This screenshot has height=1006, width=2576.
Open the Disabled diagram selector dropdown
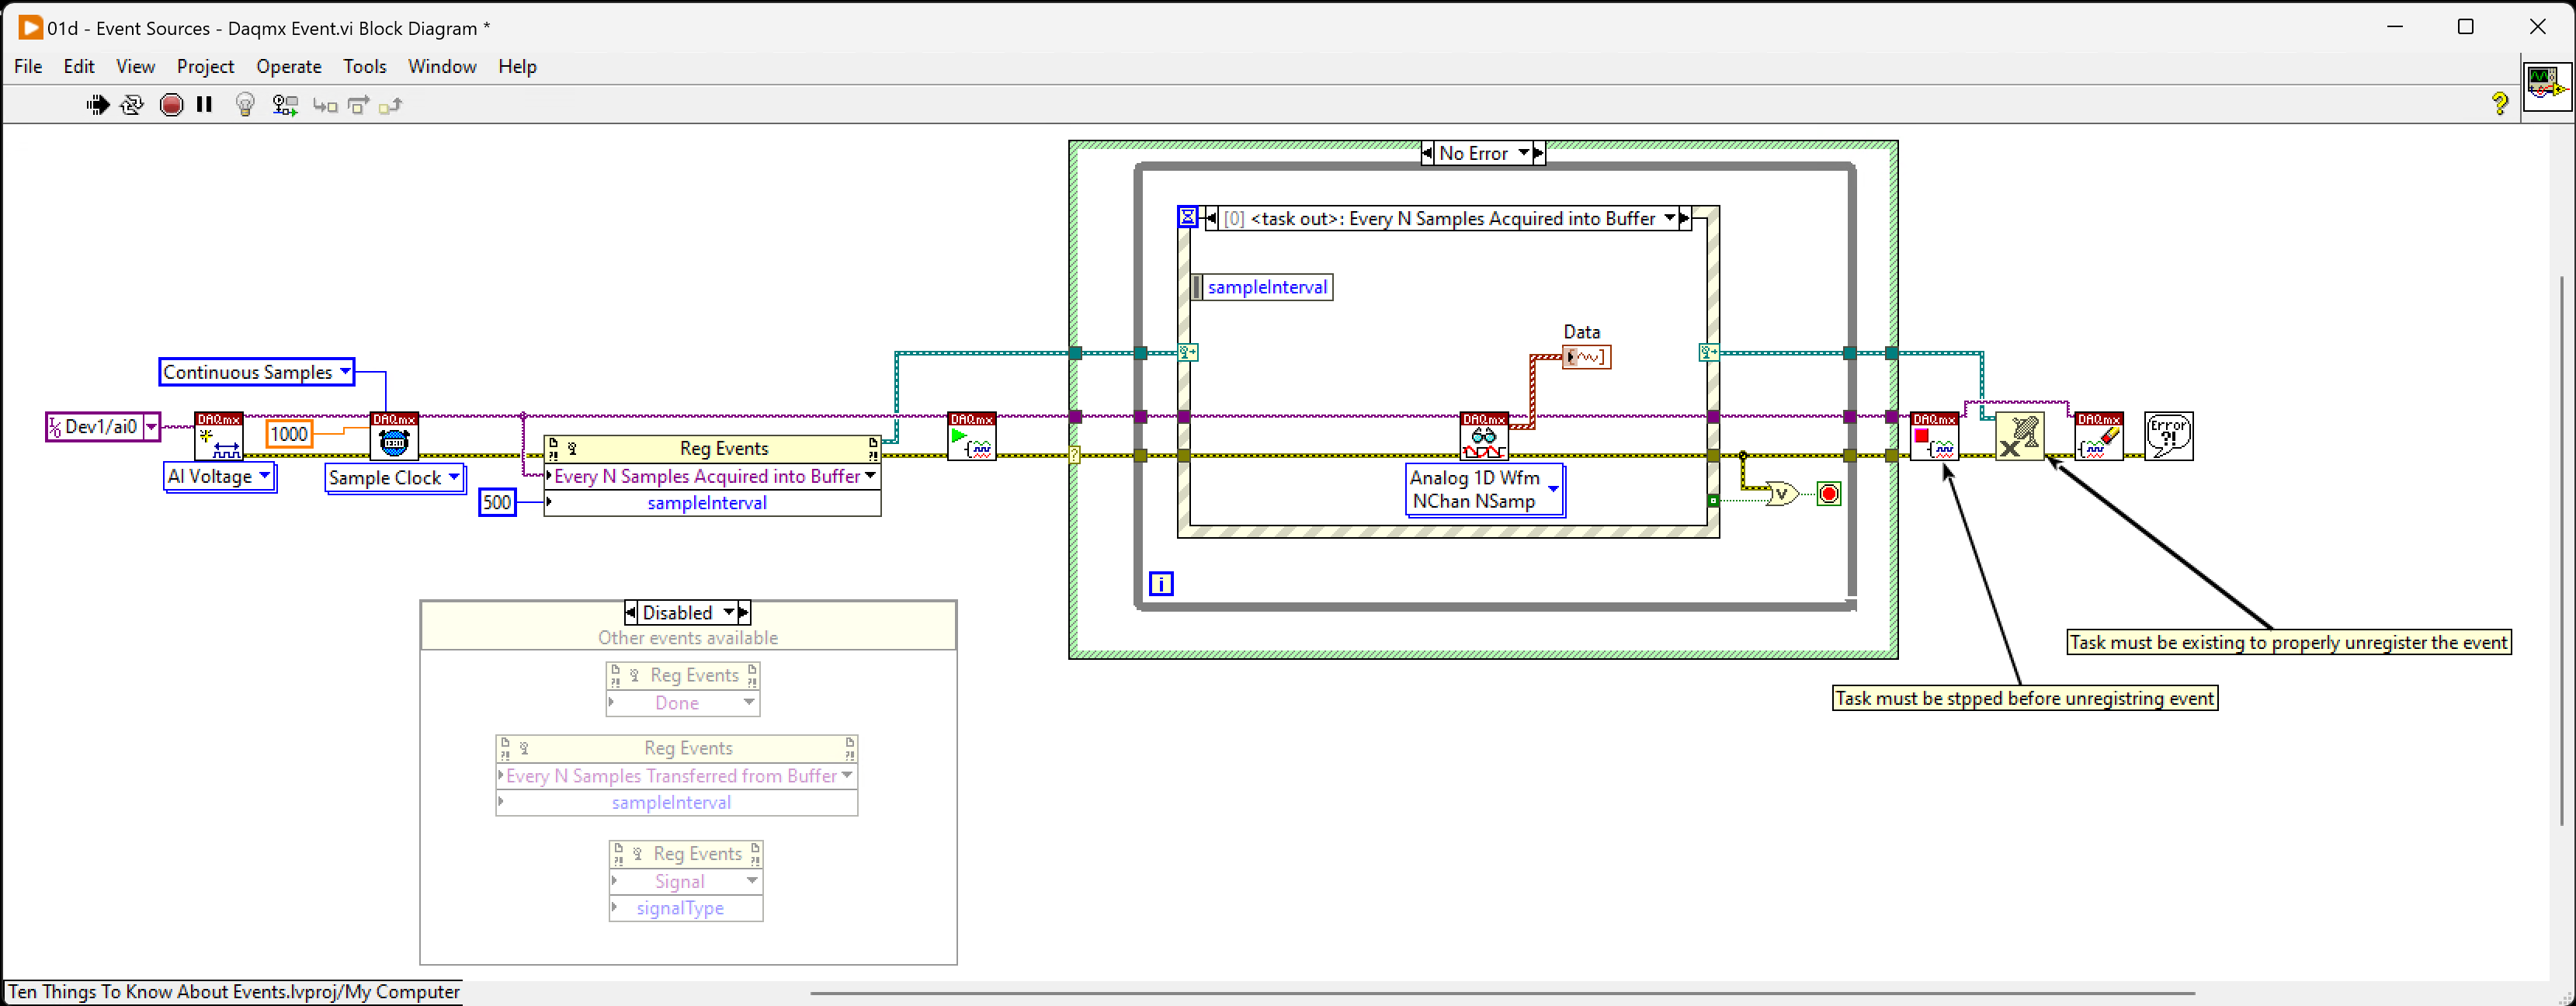[729, 612]
